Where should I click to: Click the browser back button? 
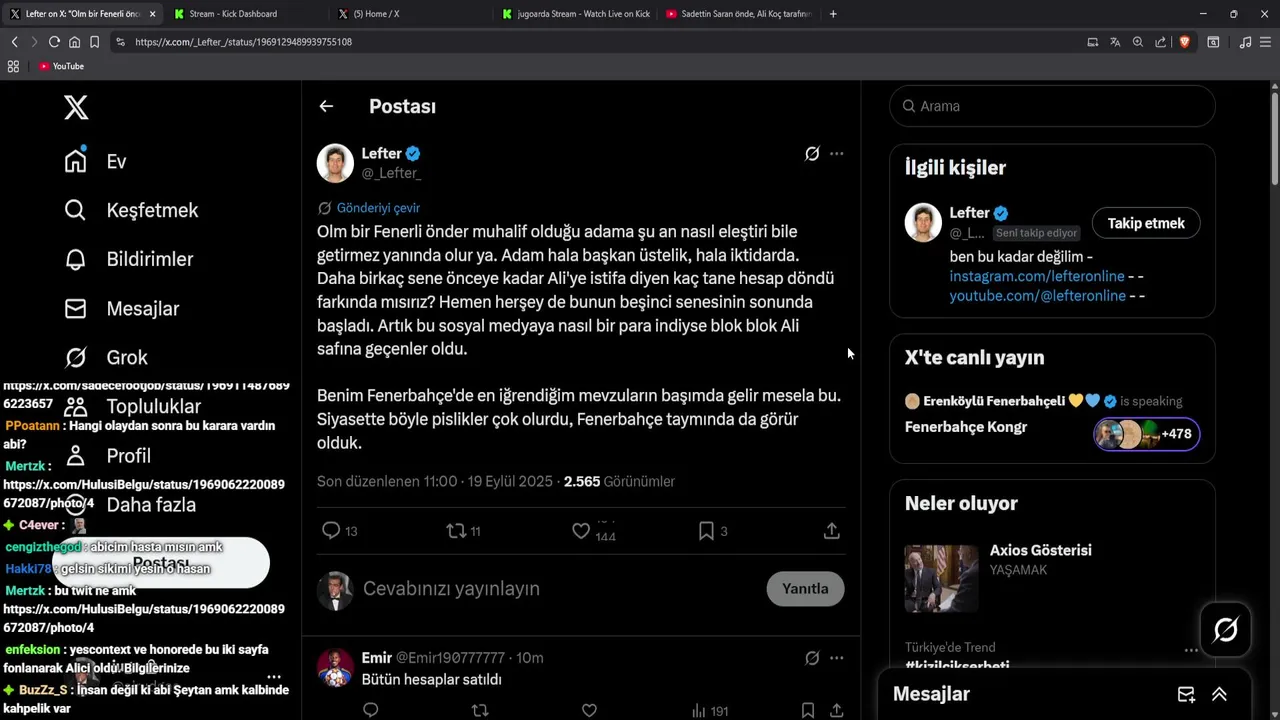click(x=14, y=42)
